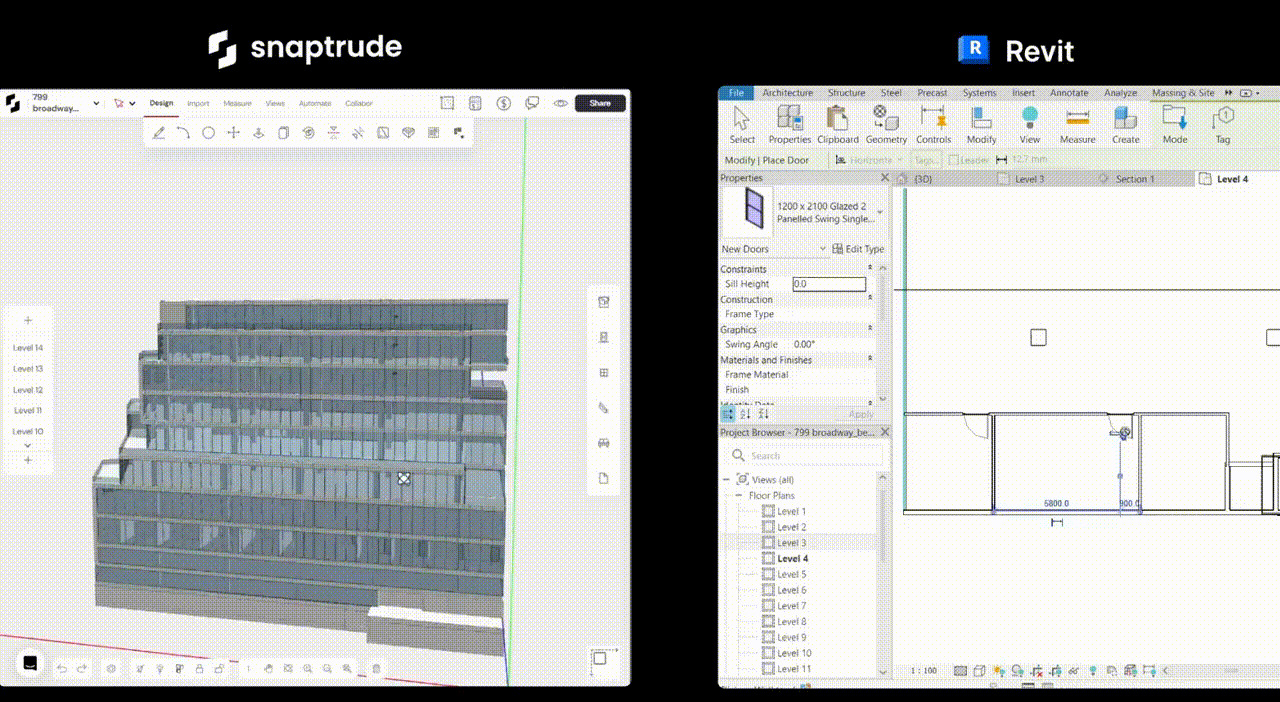Screen dimensions: 1280x702
Task: Expand the 799 broadway project name dropdown
Action: [x=96, y=103]
